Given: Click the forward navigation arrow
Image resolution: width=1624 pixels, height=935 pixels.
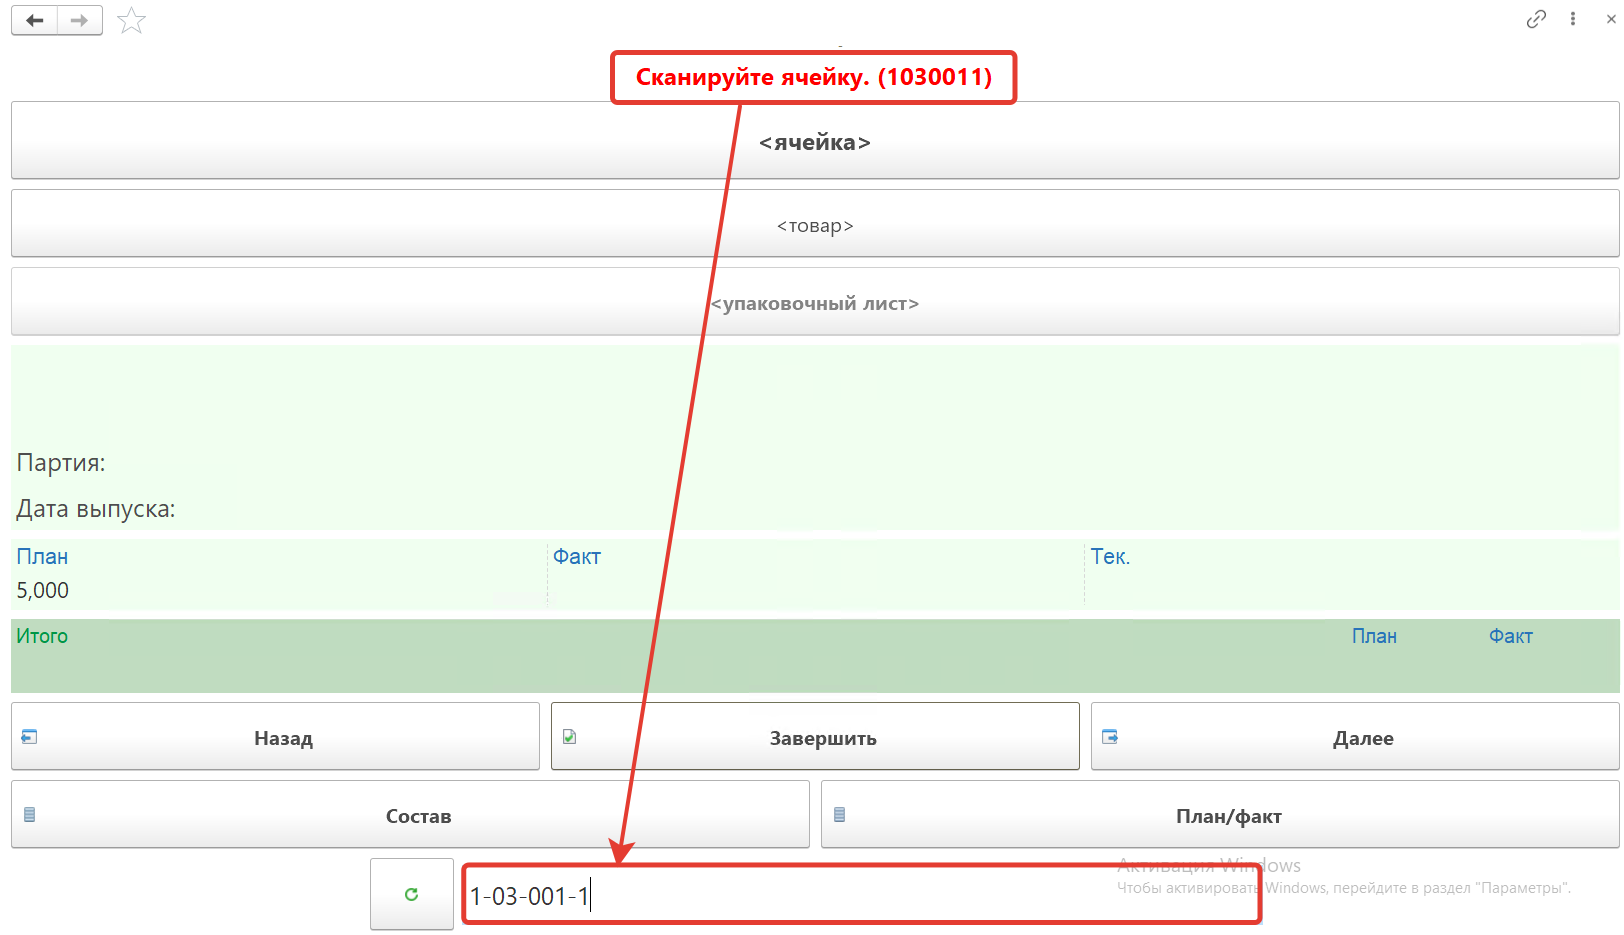Looking at the screenshot, I should [x=80, y=20].
